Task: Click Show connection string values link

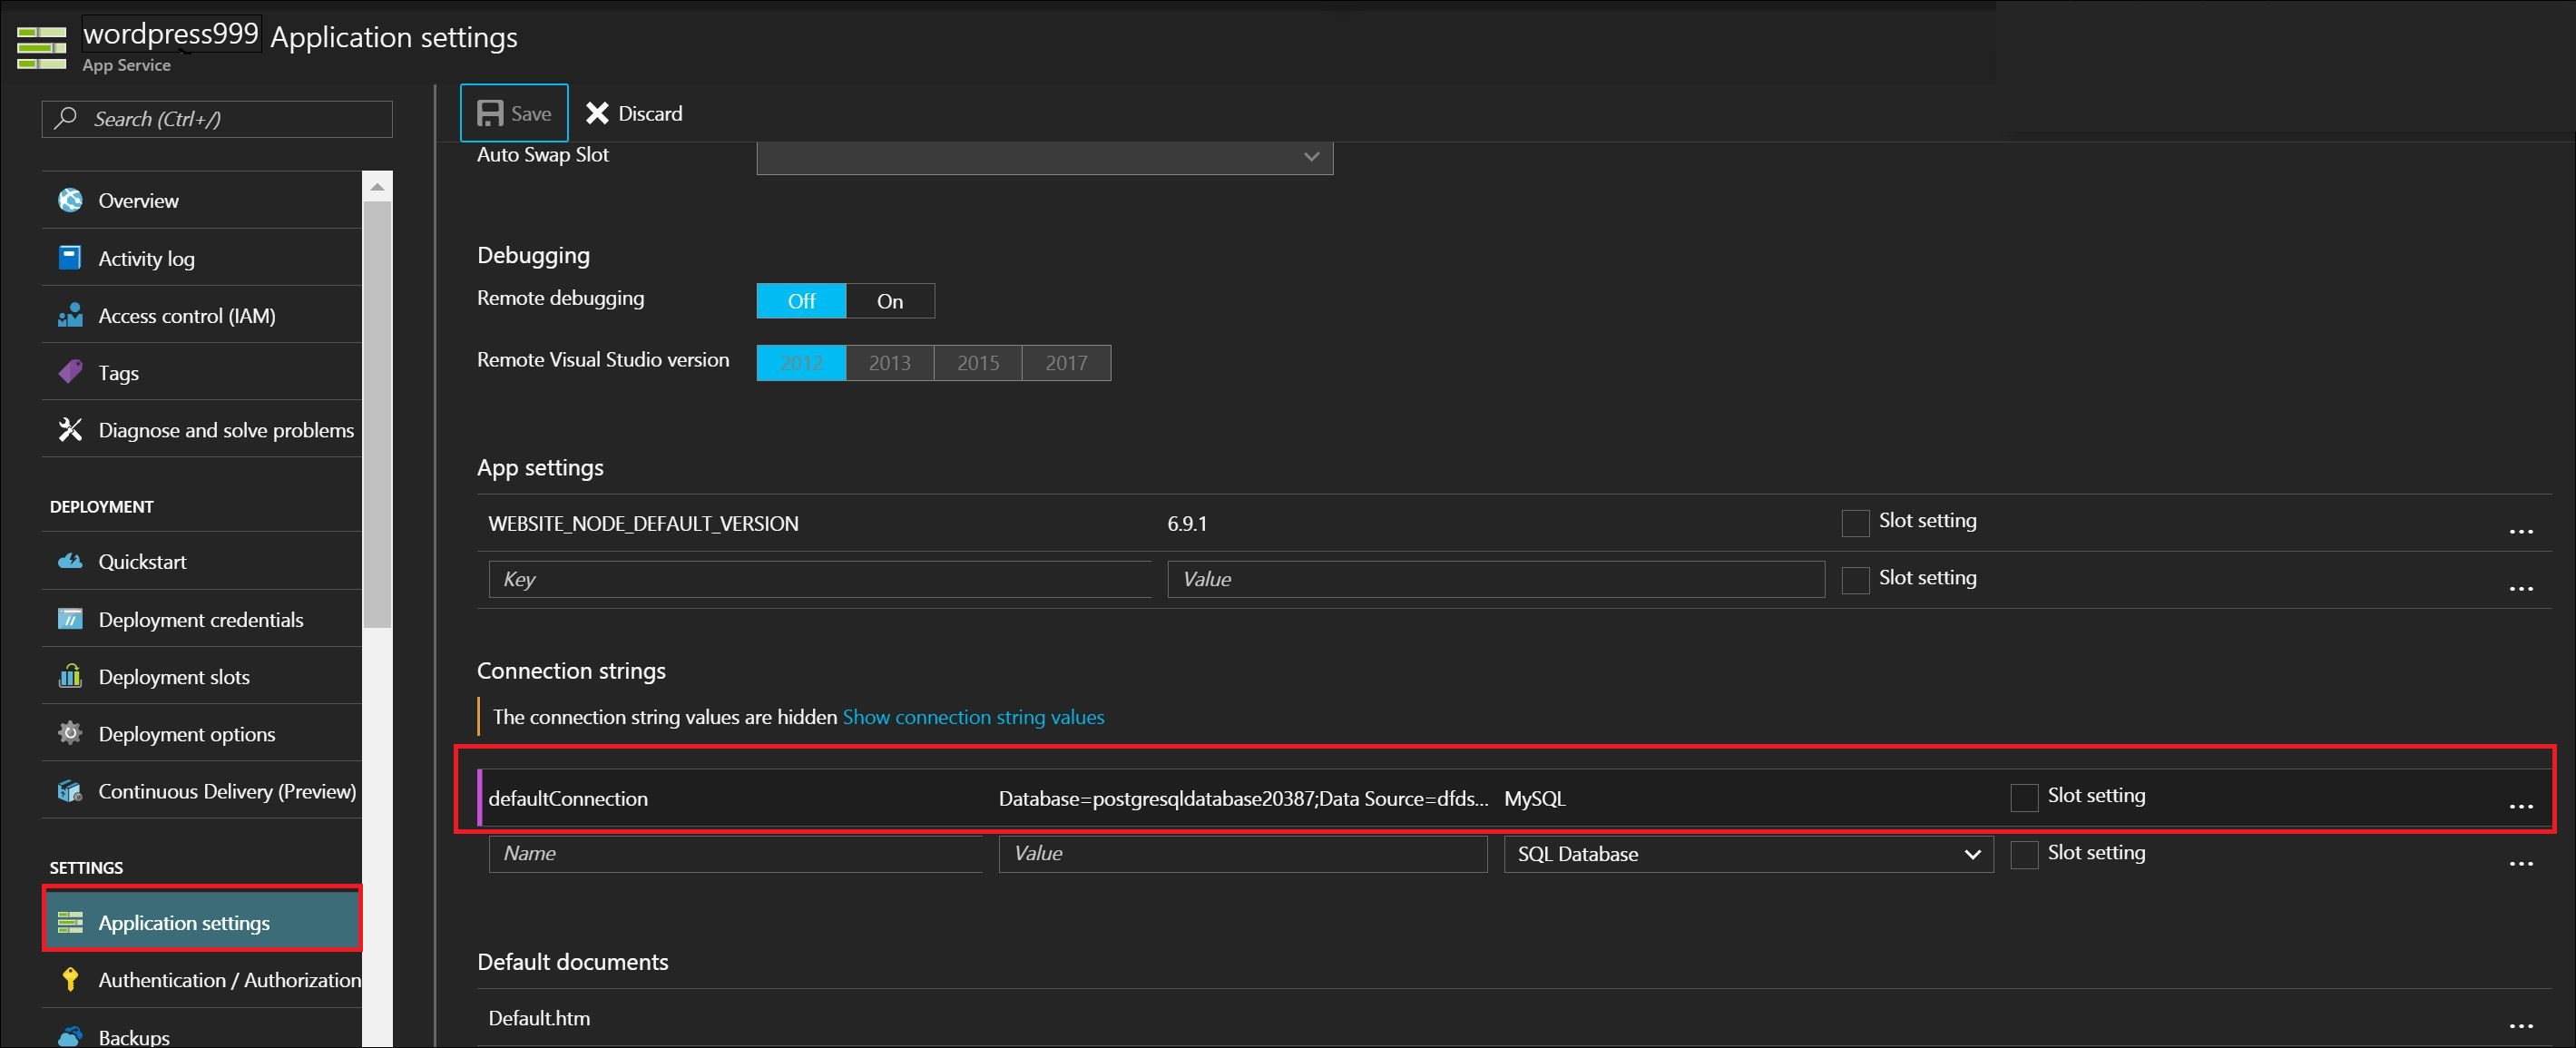Action: coord(972,717)
